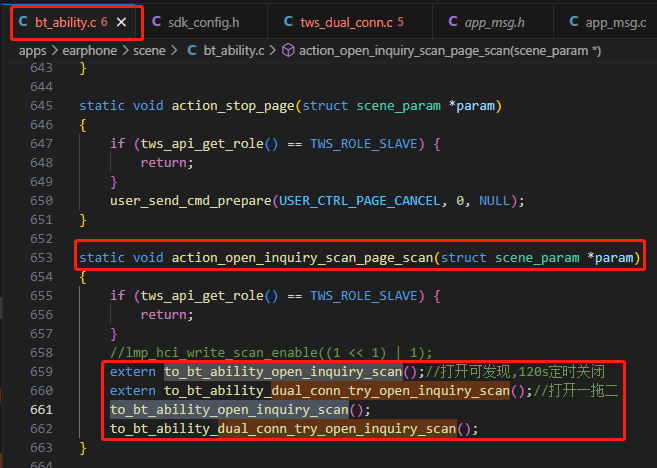The height and width of the screenshot is (468, 657).
Task: Click line number 661 in the gutter
Action: click(x=41, y=410)
